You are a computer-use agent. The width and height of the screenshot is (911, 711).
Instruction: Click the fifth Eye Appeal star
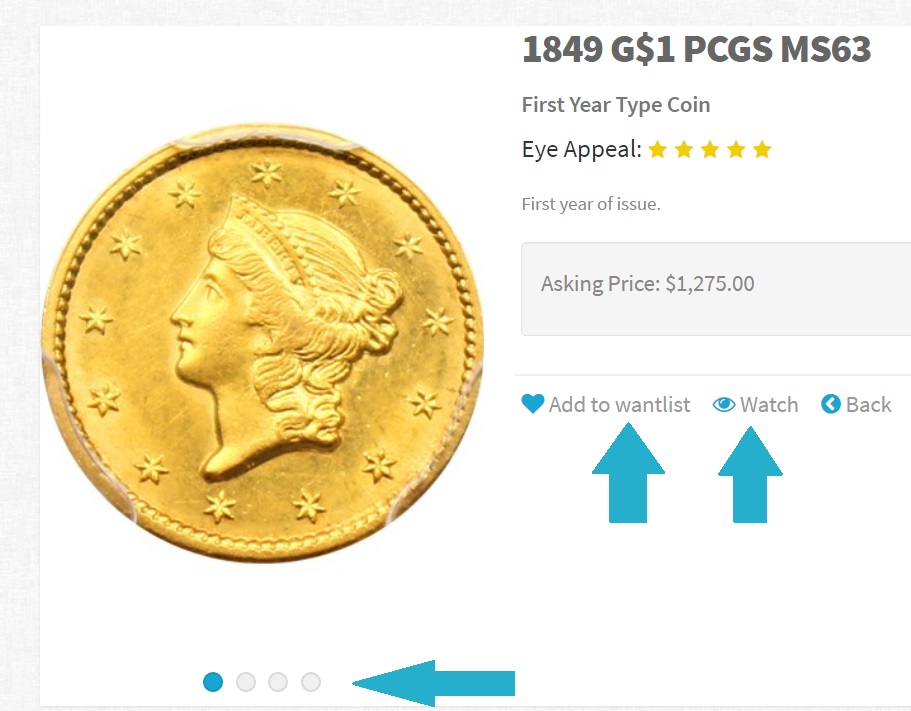point(762,149)
